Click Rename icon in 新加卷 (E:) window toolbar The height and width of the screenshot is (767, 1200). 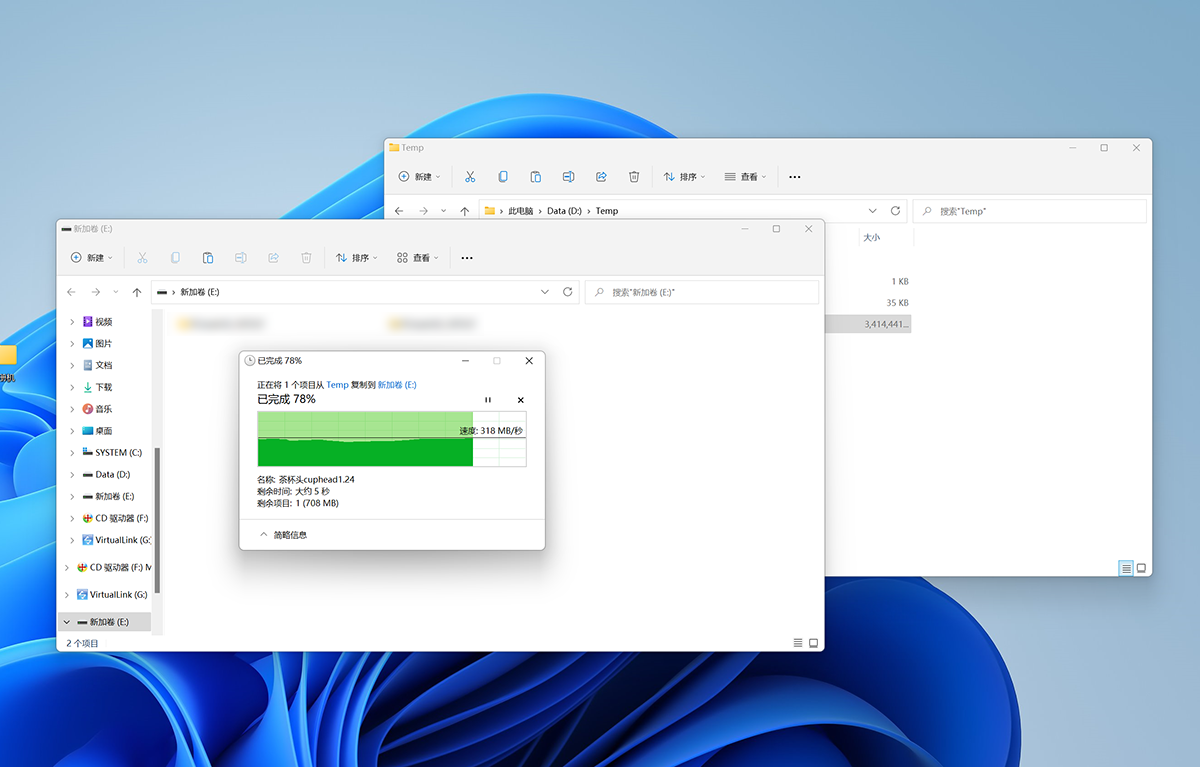241,258
